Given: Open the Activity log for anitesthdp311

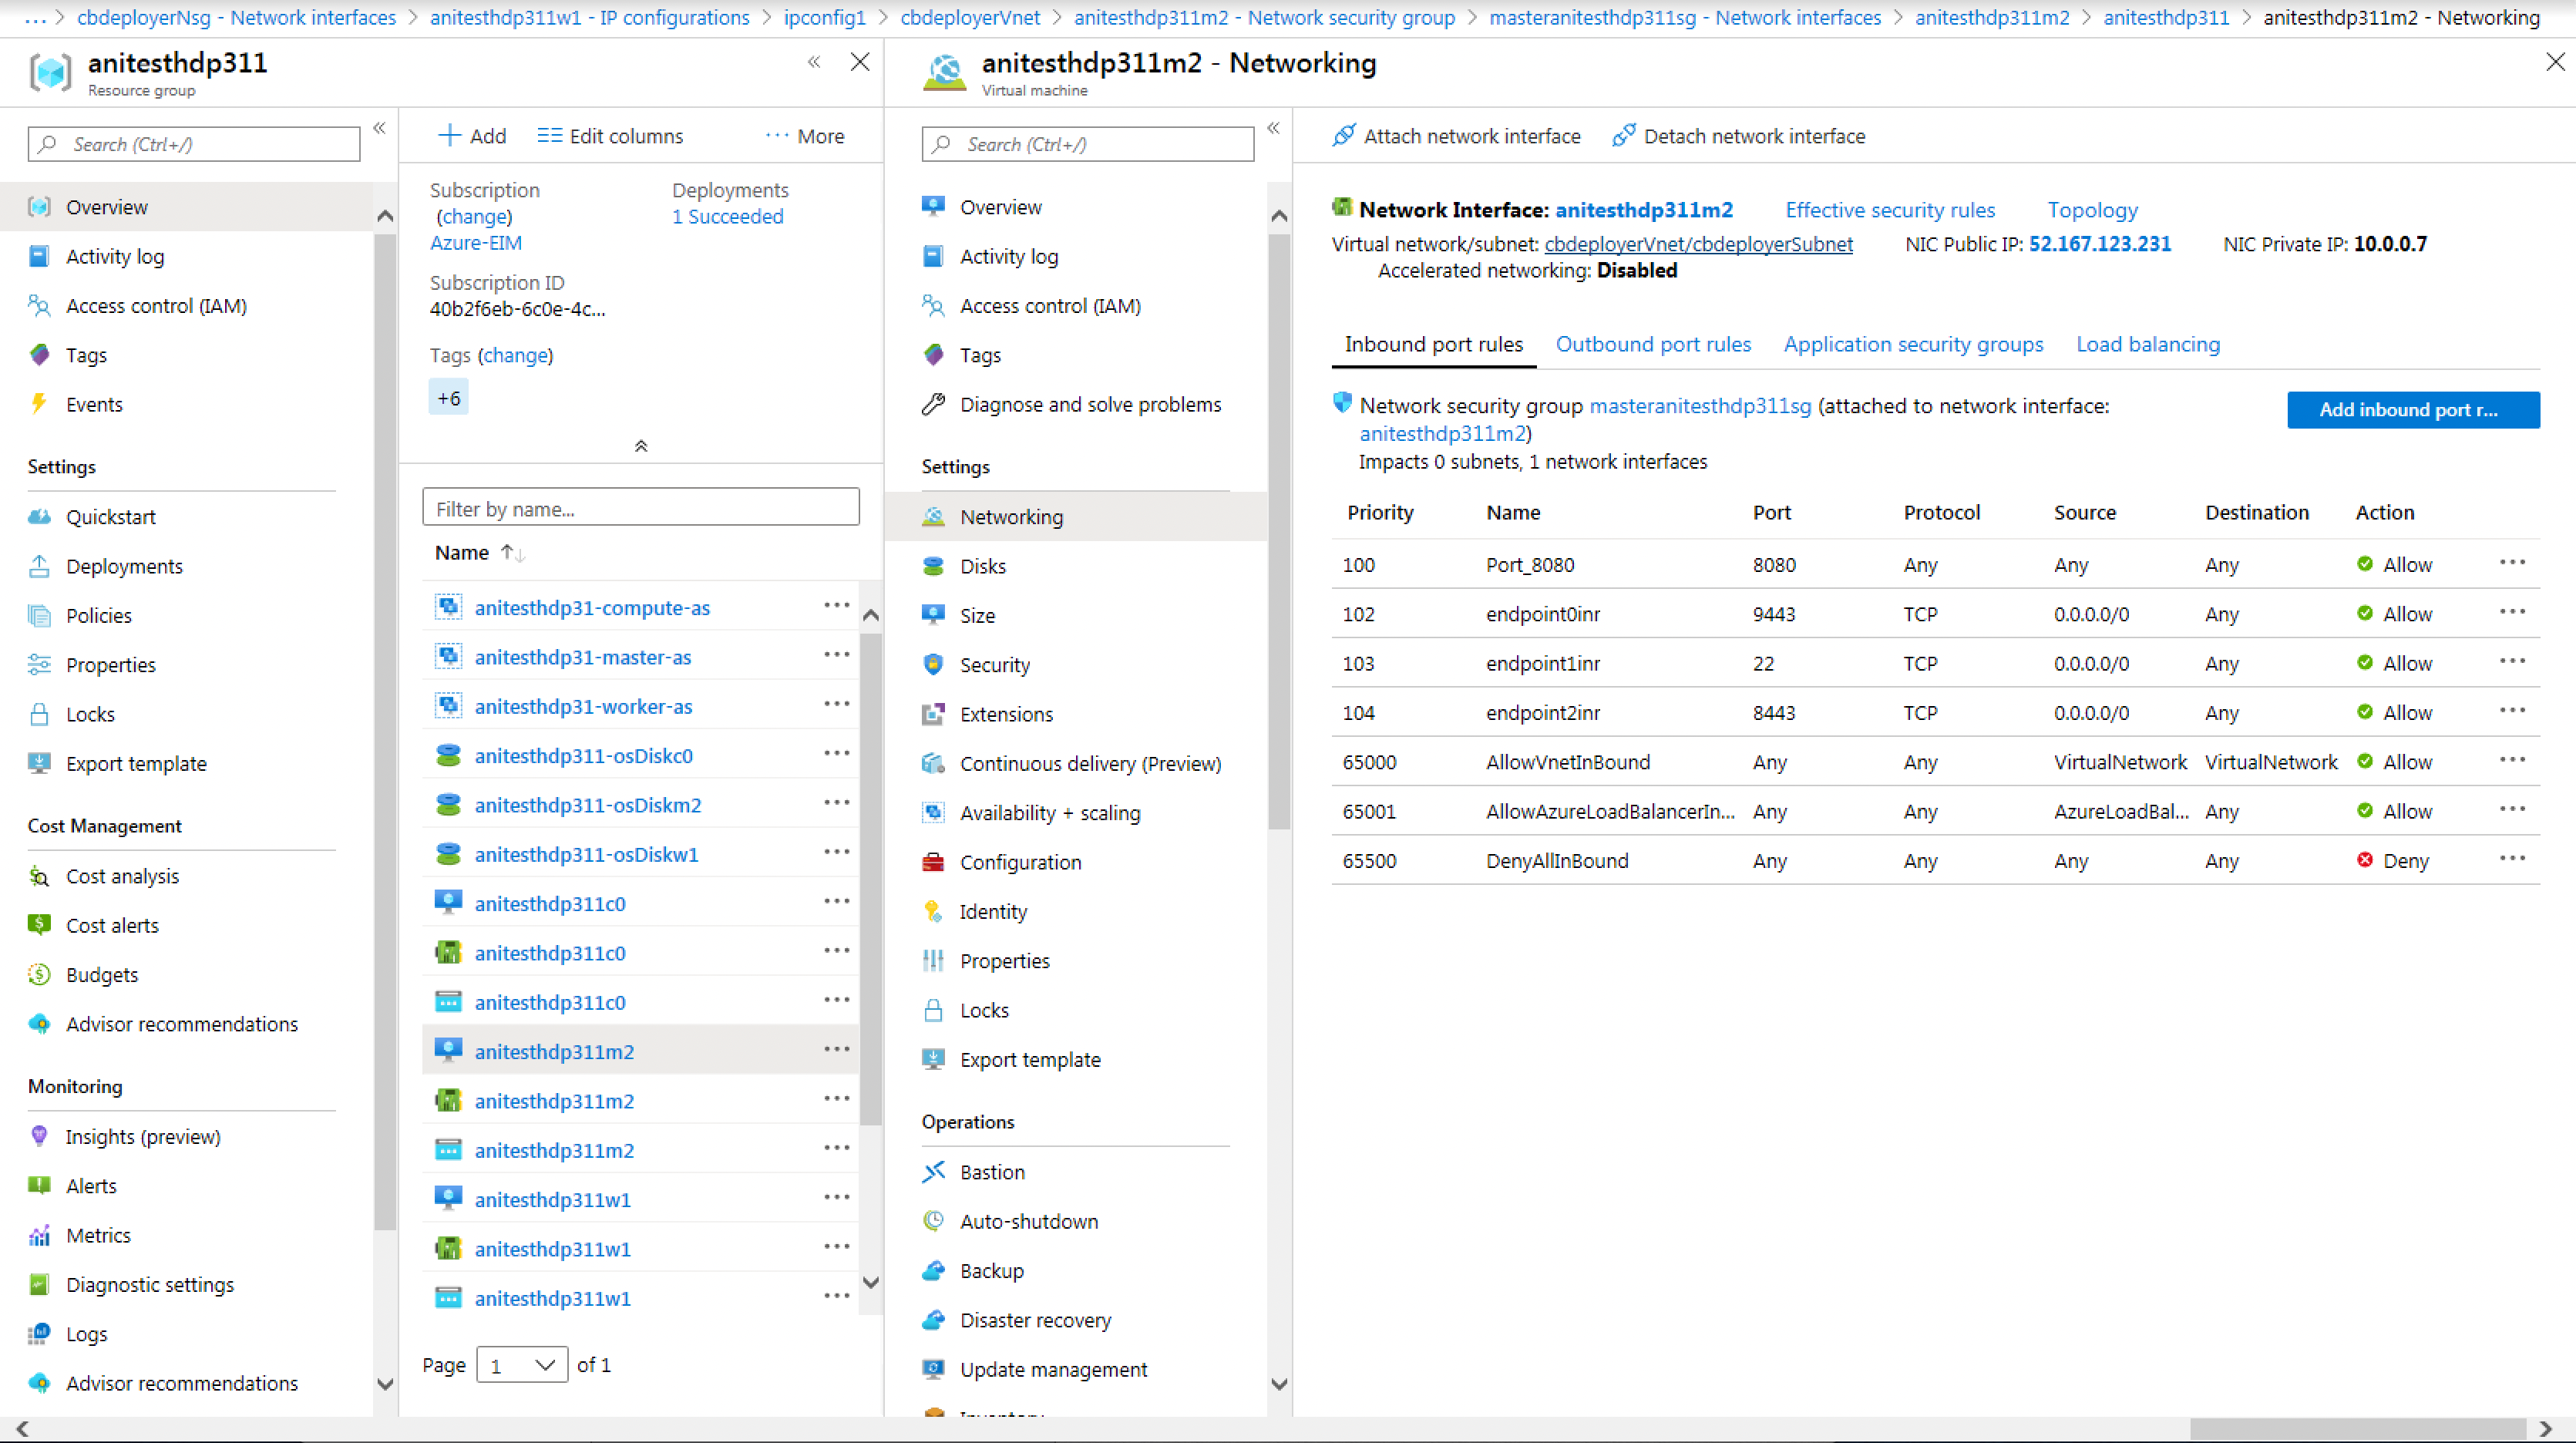Looking at the screenshot, I should tap(115, 256).
